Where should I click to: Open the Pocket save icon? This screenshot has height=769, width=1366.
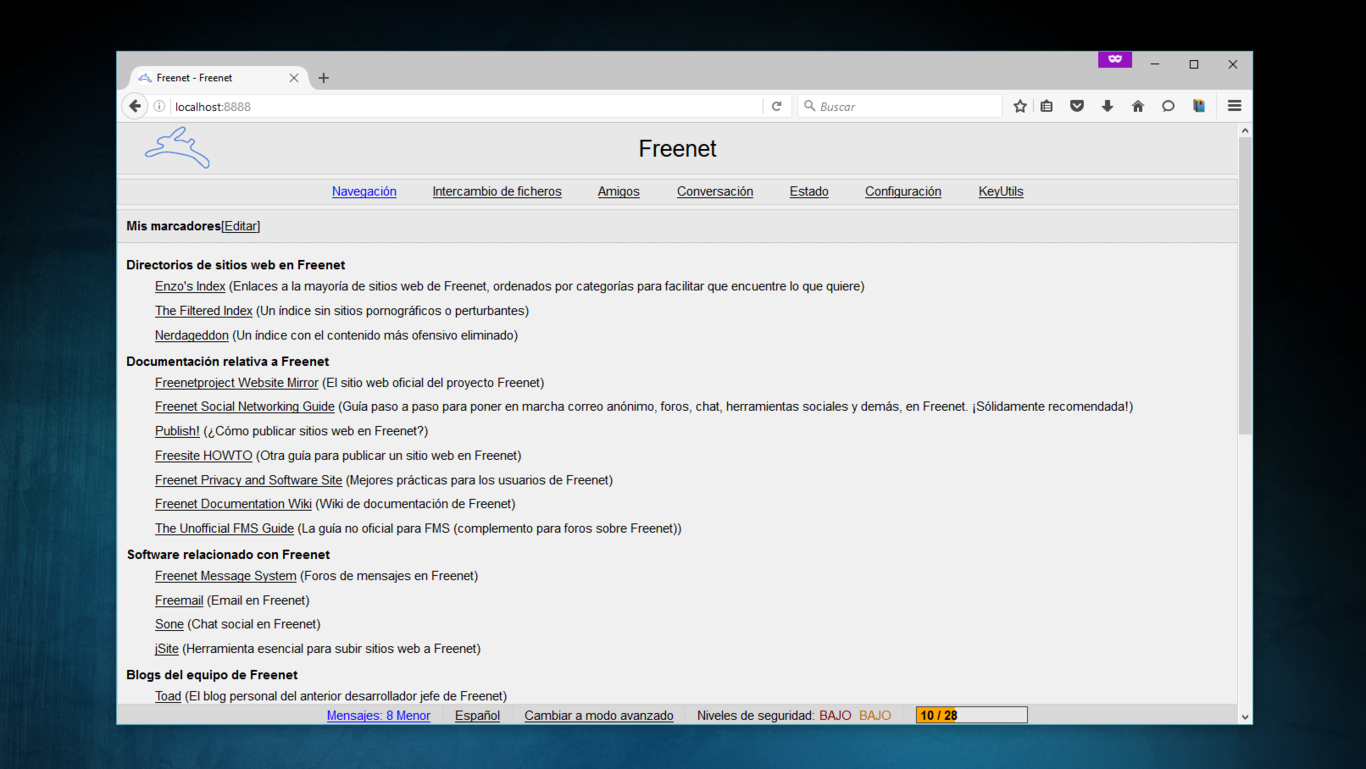click(1077, 106)
